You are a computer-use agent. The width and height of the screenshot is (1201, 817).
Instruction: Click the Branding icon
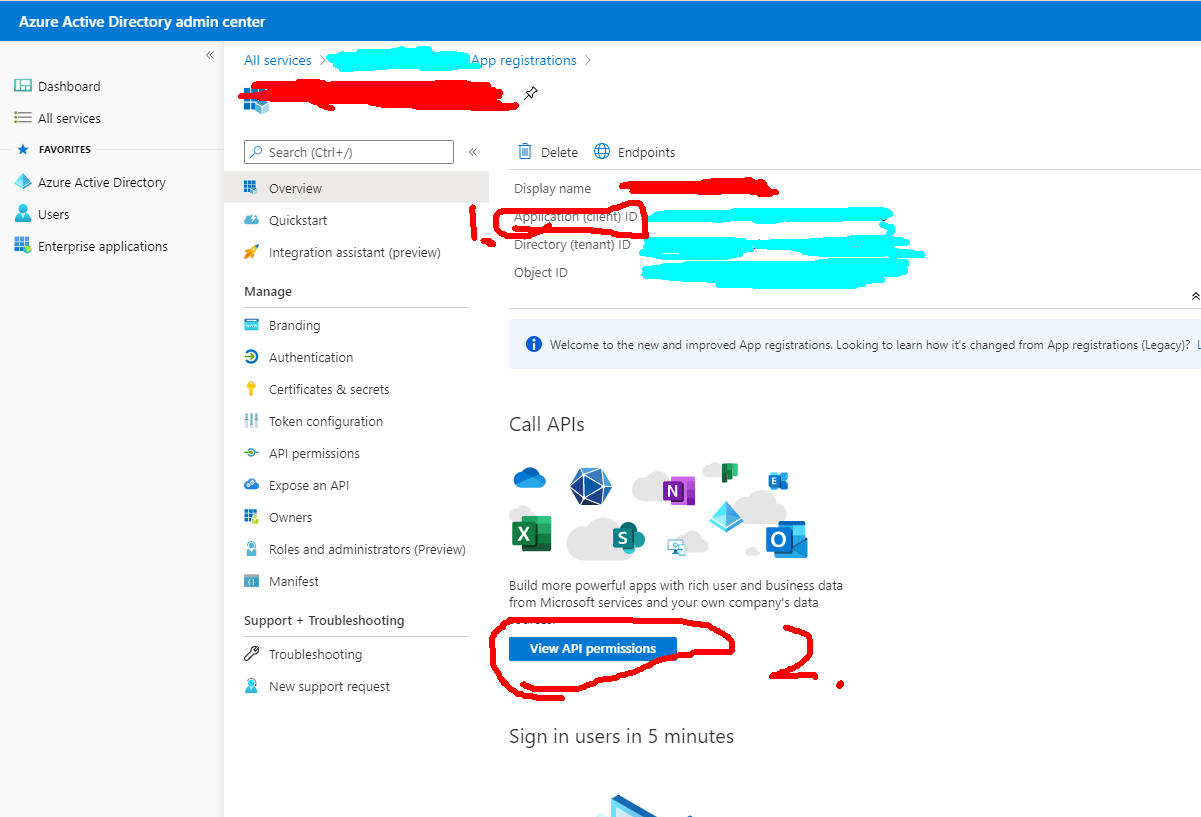251,325
